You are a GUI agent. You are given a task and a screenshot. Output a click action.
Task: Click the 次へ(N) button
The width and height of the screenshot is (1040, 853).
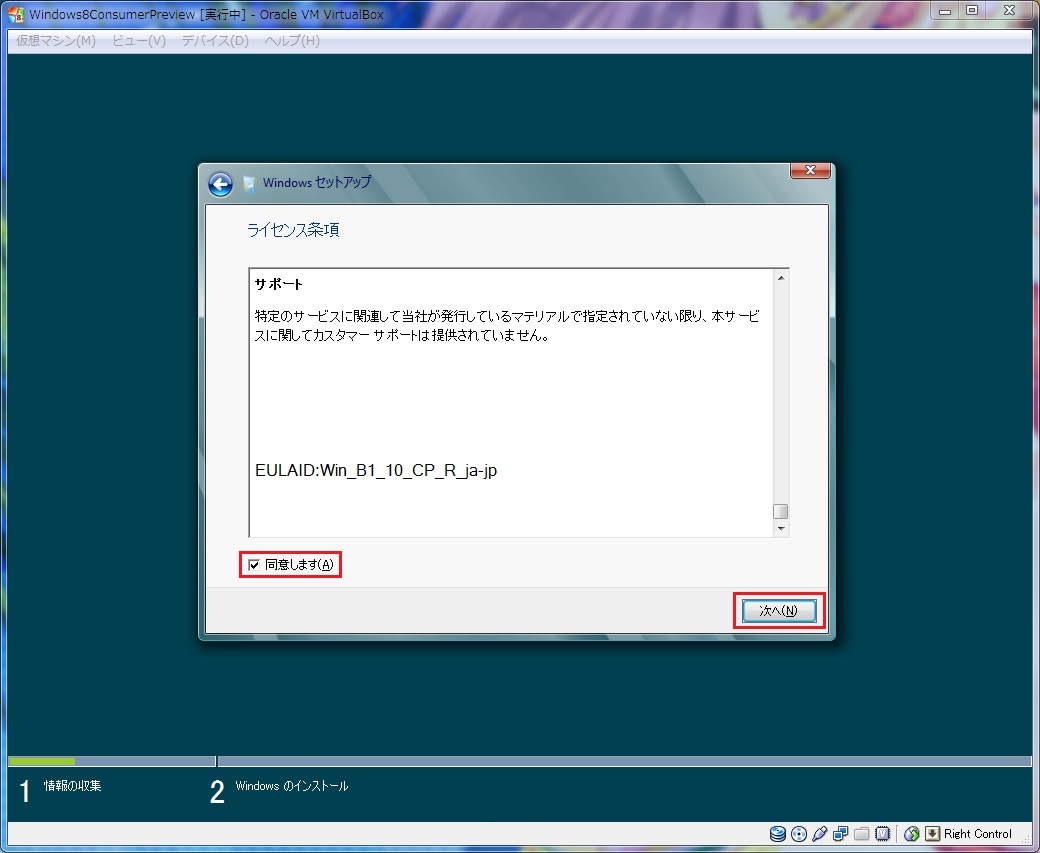pyautogui.click(x=779, y=610)
